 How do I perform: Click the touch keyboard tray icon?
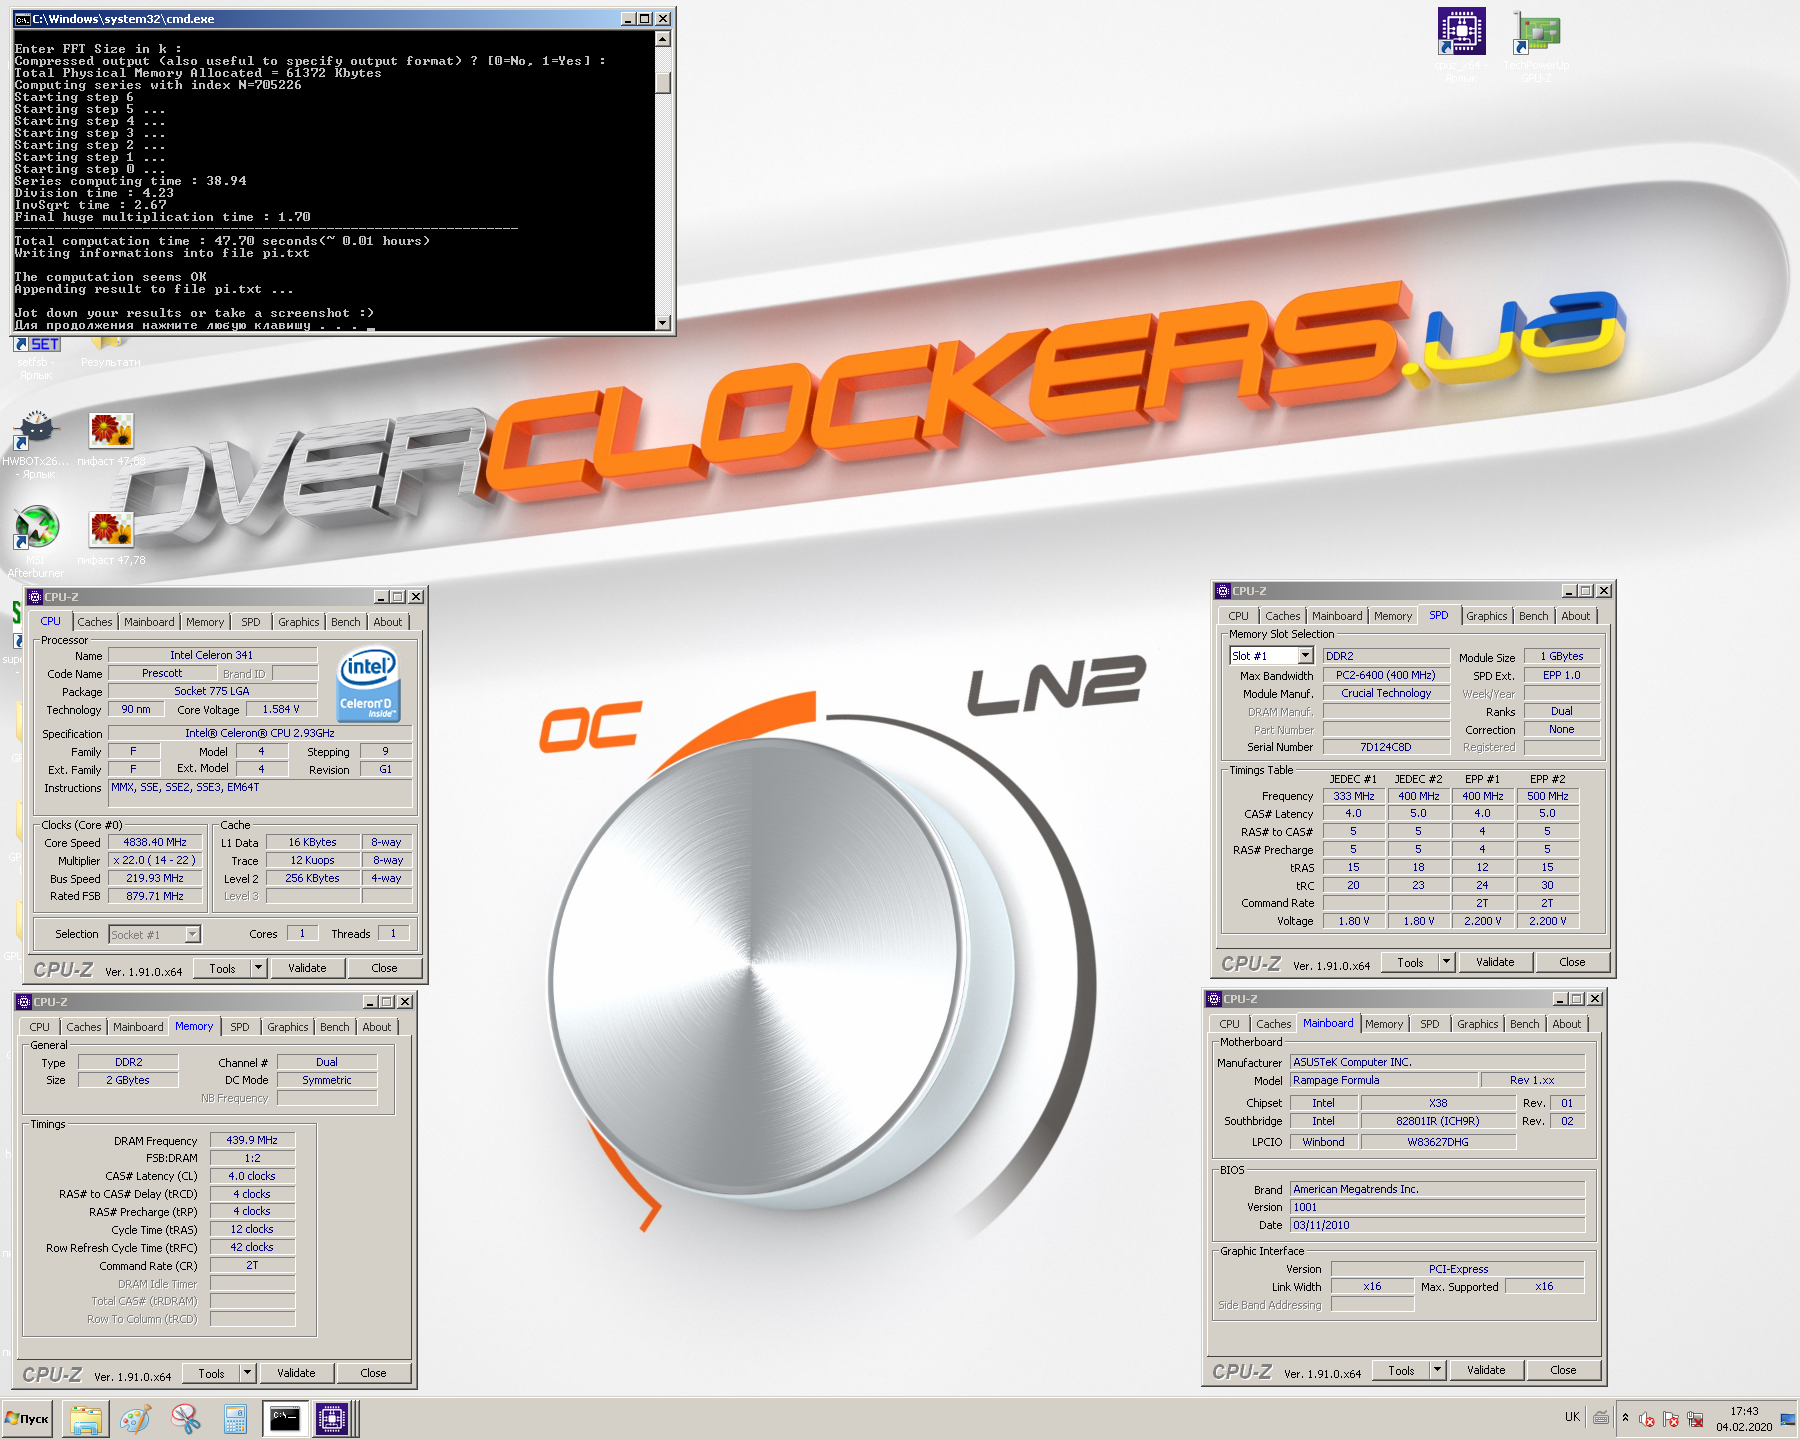pos(1601,1417)
